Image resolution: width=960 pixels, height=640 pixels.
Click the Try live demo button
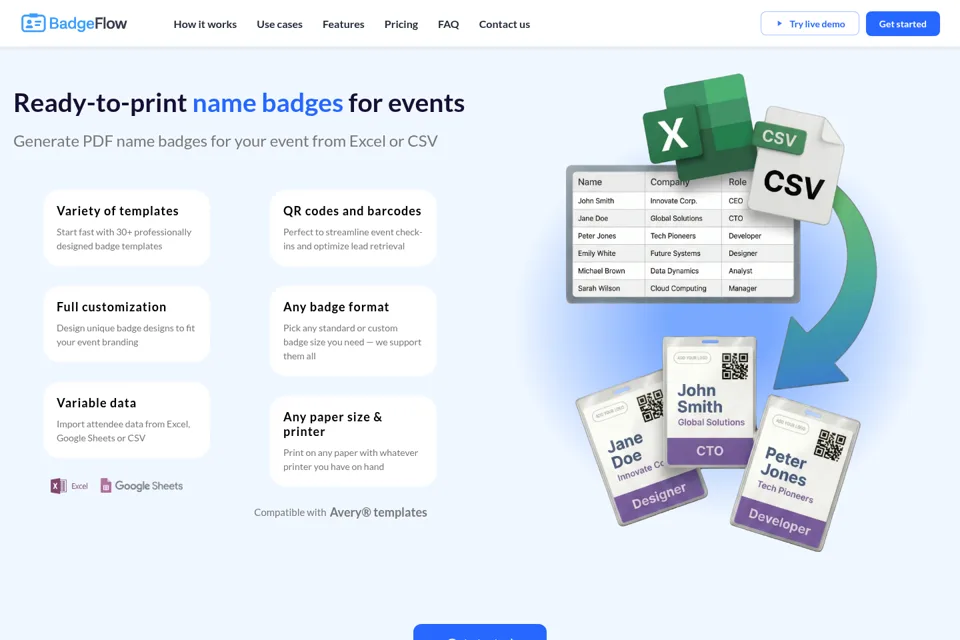pyautogui.click(x=809, y=24)
